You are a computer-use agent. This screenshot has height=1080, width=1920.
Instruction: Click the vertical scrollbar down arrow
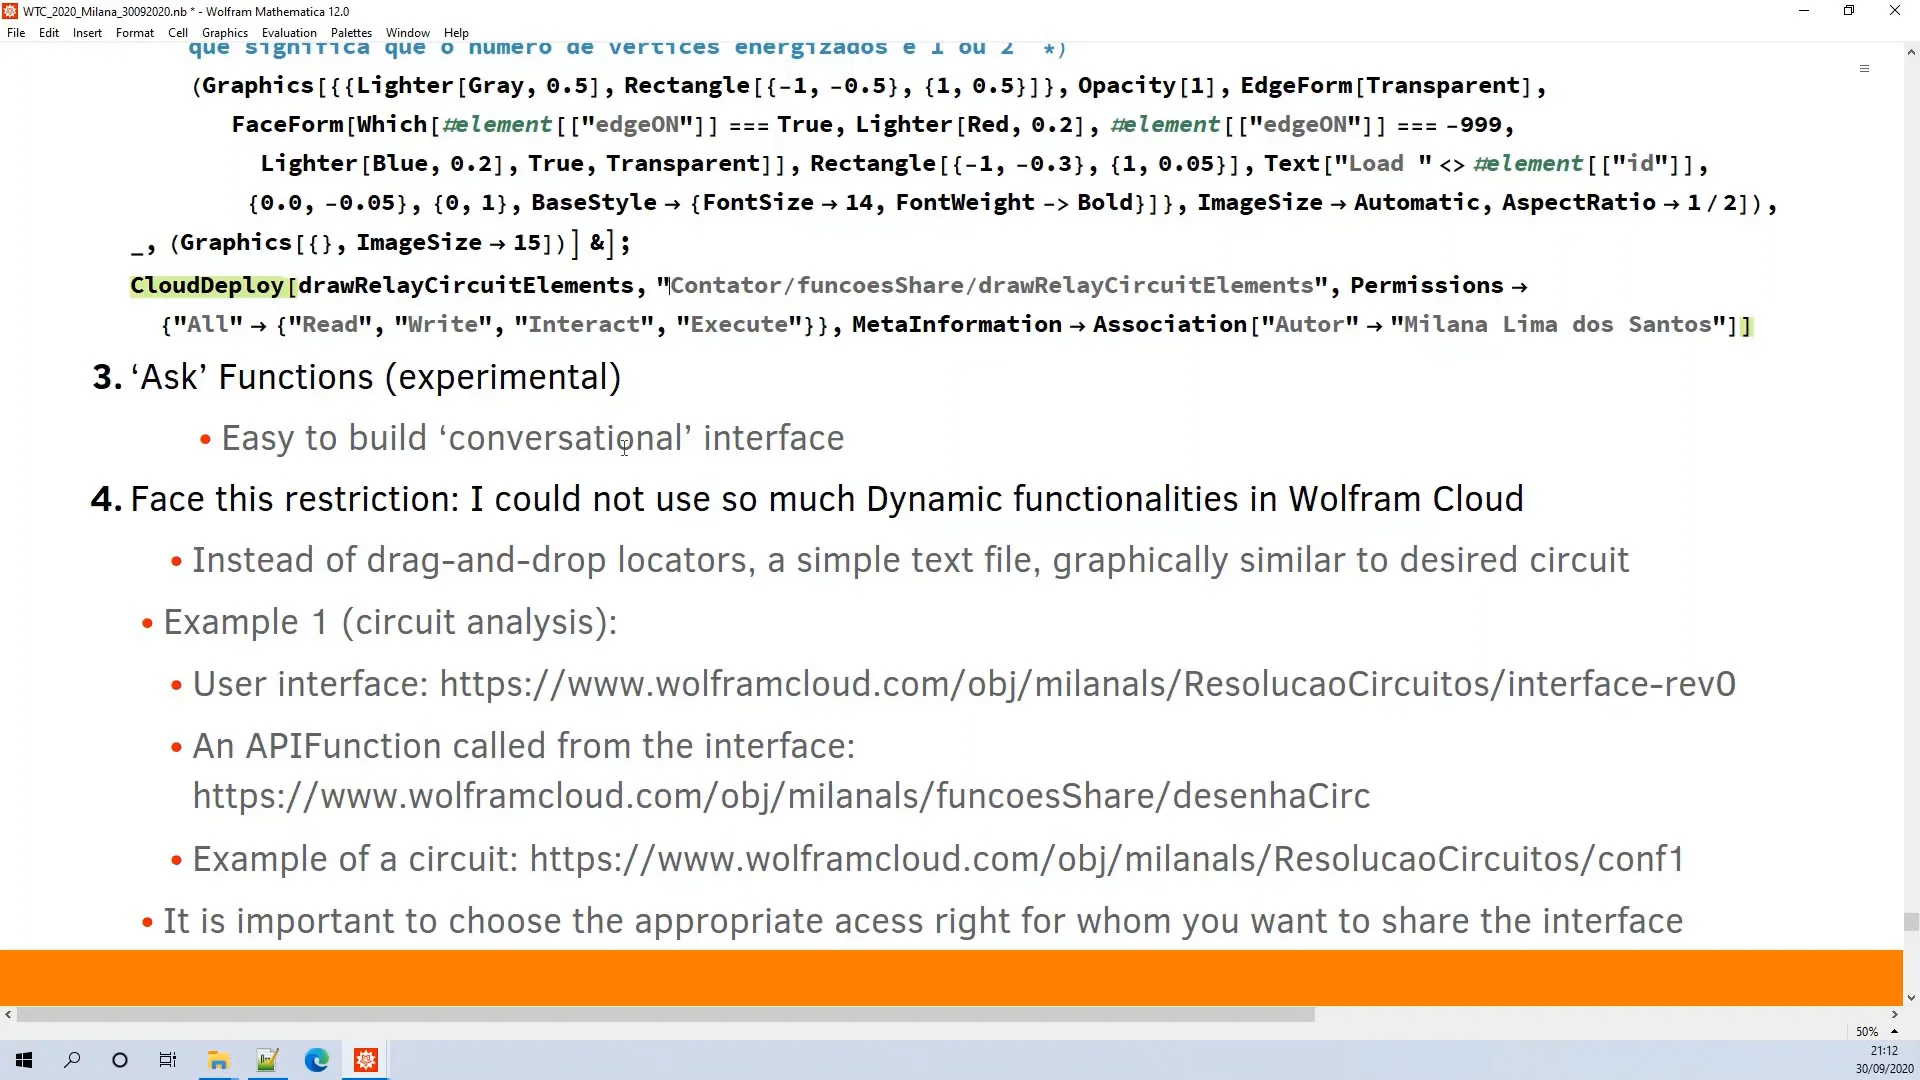tap(1911, 997)
